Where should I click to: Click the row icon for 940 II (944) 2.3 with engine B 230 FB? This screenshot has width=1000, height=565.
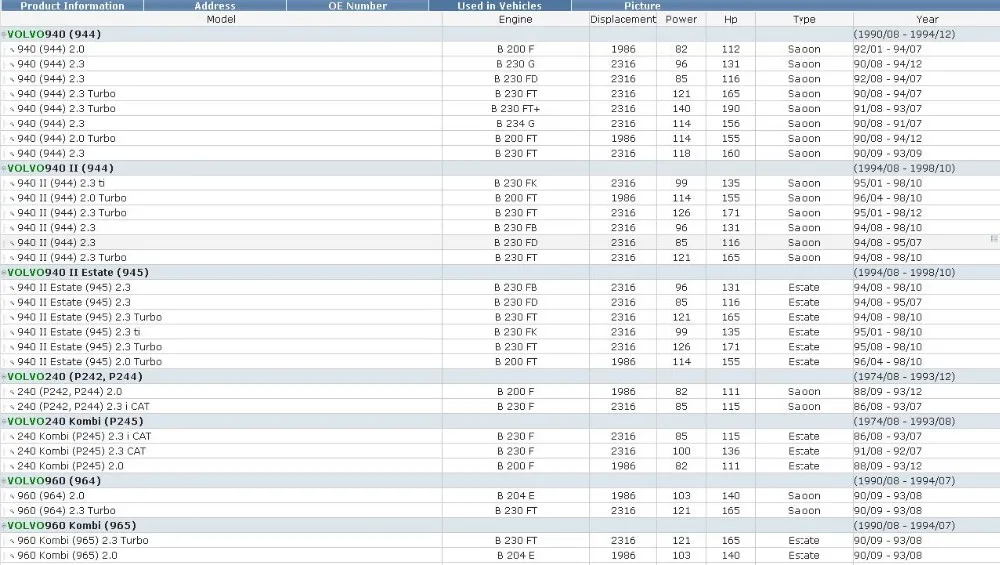pyautogui.click(x=11, y=228)
